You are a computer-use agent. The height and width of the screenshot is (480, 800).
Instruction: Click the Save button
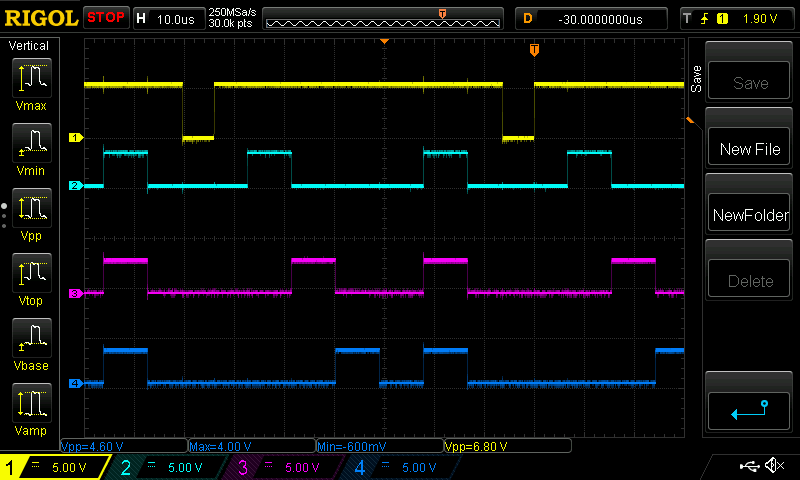coord(749,81)
